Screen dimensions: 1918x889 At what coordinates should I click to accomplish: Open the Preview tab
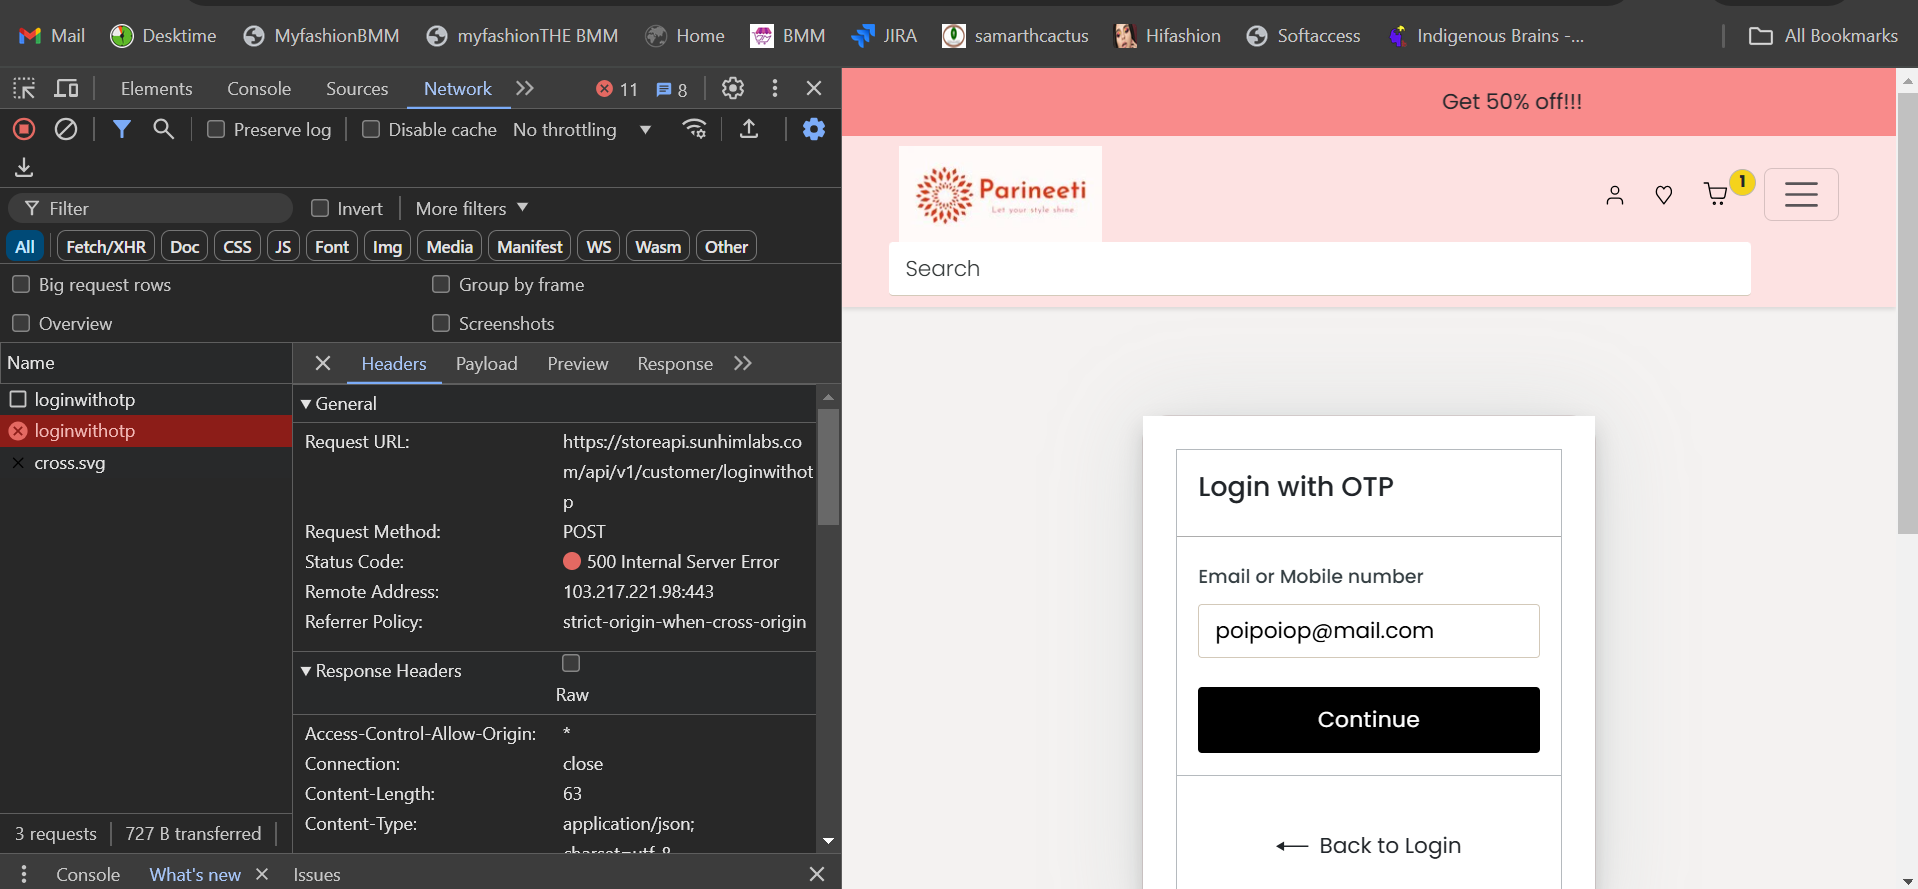pyautogui.click(x=578, y=364)
